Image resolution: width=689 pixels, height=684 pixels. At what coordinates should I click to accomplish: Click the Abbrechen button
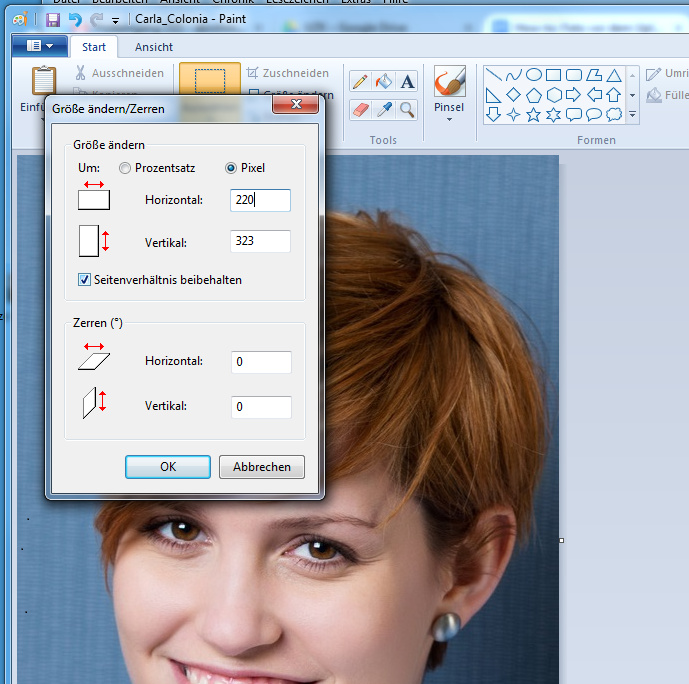pyautogui.click(x=262, y=467)
